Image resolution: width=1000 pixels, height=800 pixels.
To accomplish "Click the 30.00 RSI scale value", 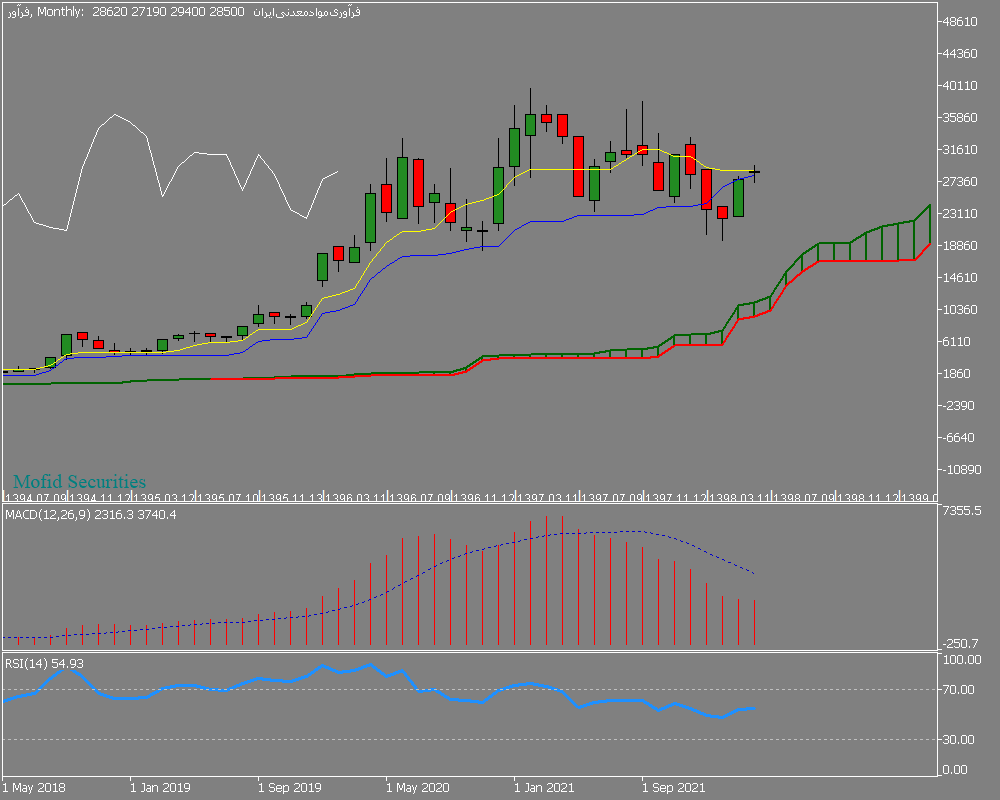I will (959, 739).
